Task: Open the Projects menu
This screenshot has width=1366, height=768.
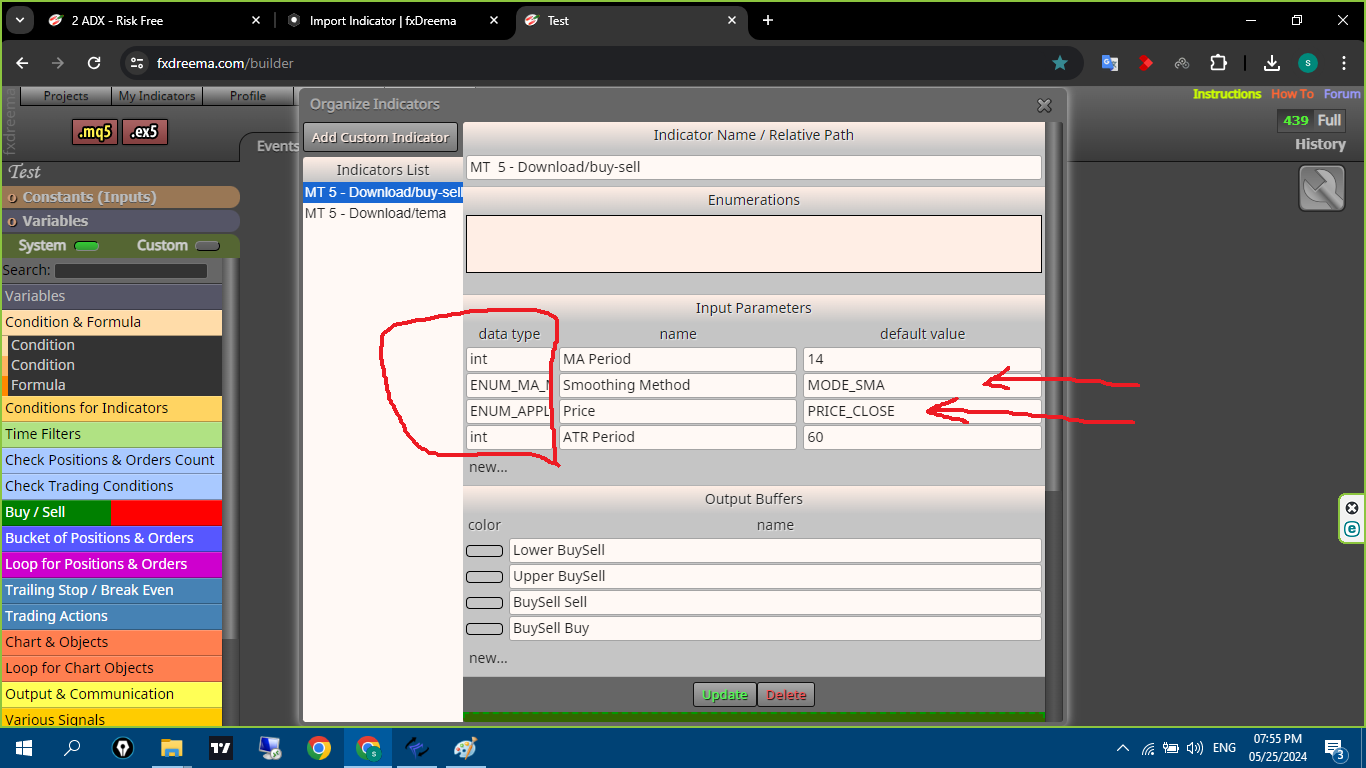Action: 66,96
